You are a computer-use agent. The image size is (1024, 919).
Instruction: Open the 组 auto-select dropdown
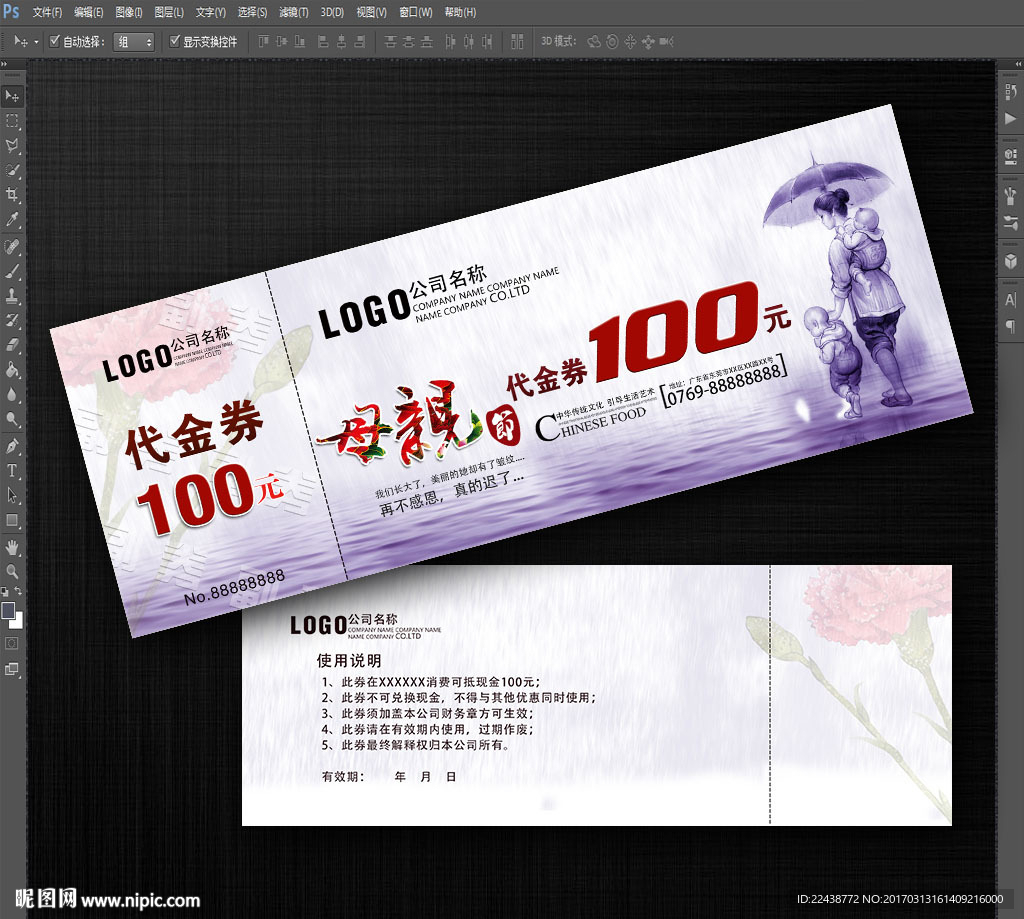pyautogui.click(x=134, y=42)
